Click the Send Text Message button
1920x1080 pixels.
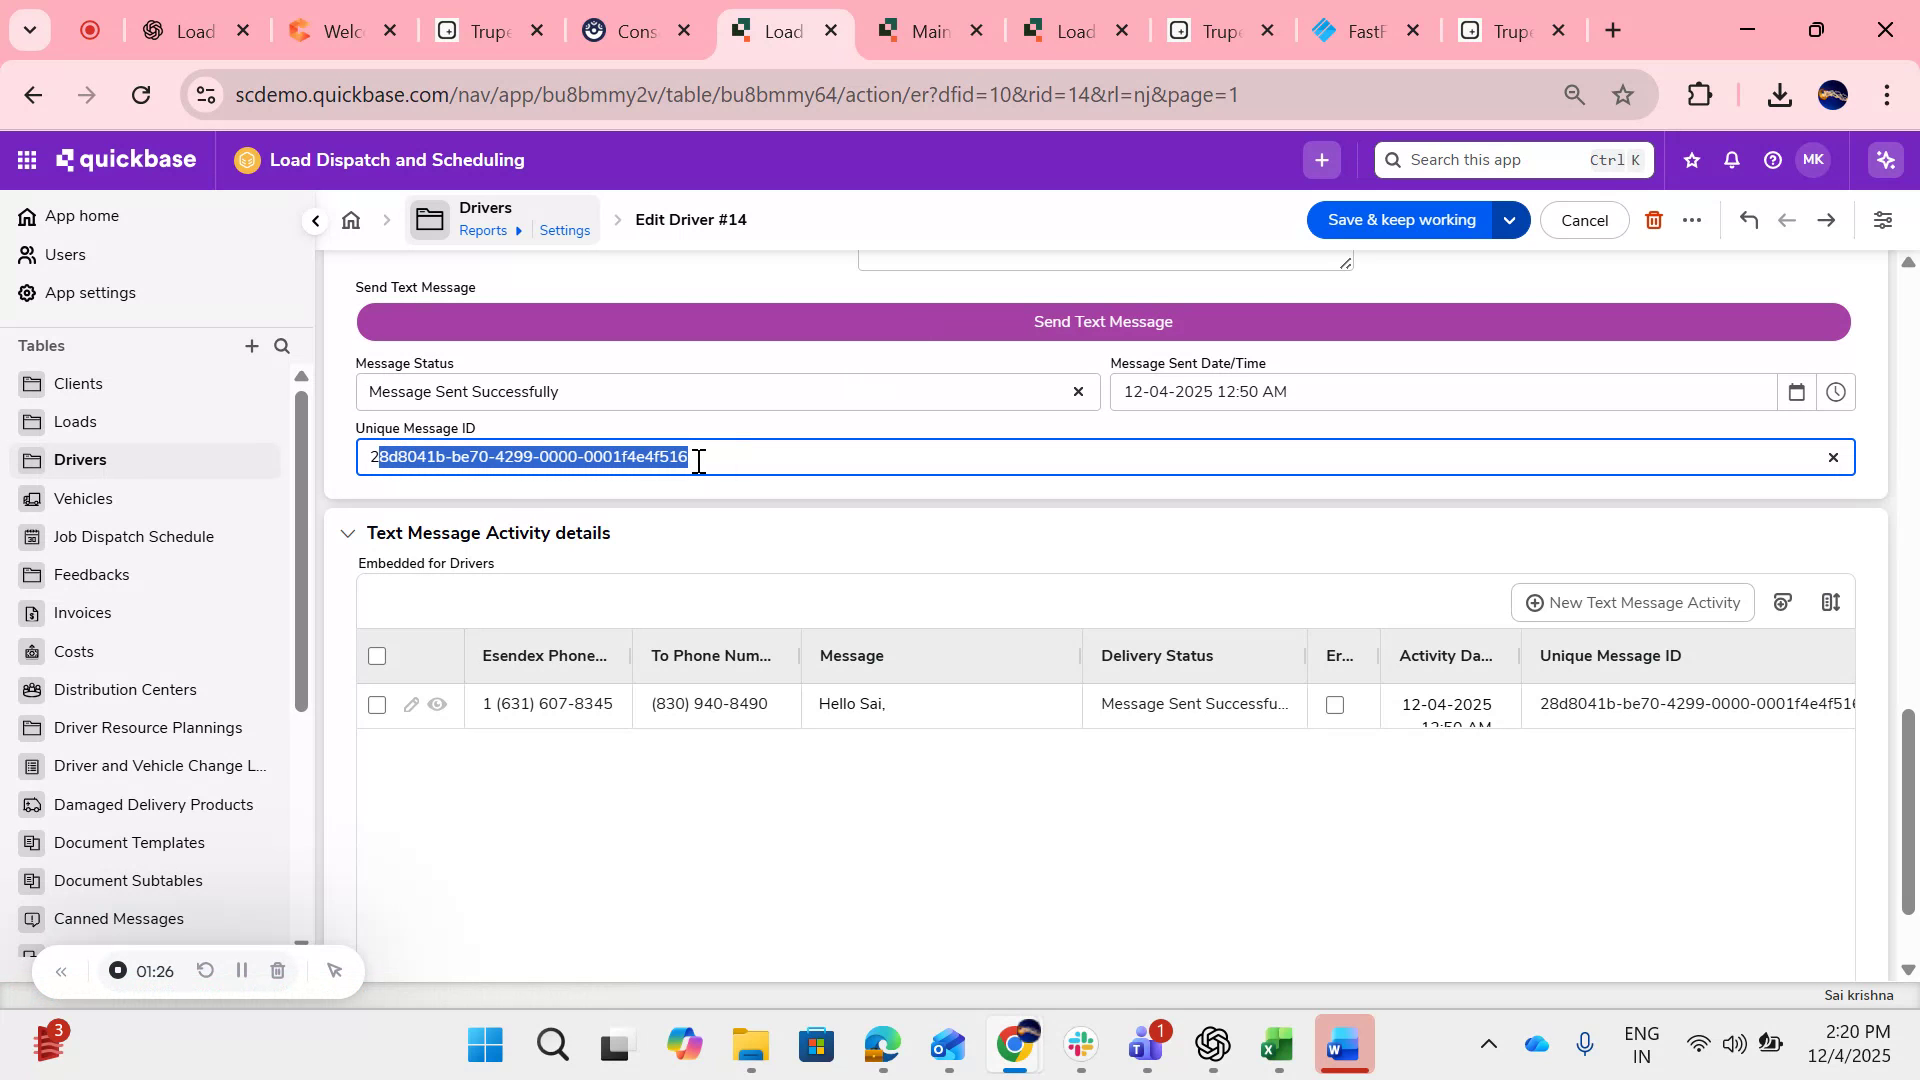pos(1103,321)
